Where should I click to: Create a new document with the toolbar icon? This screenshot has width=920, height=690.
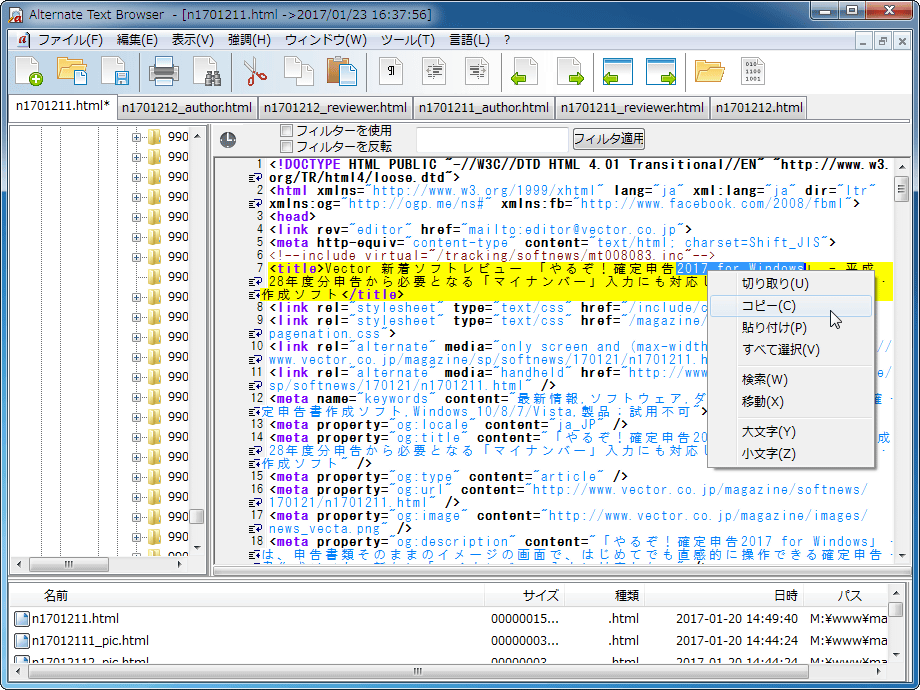point(29,71)
